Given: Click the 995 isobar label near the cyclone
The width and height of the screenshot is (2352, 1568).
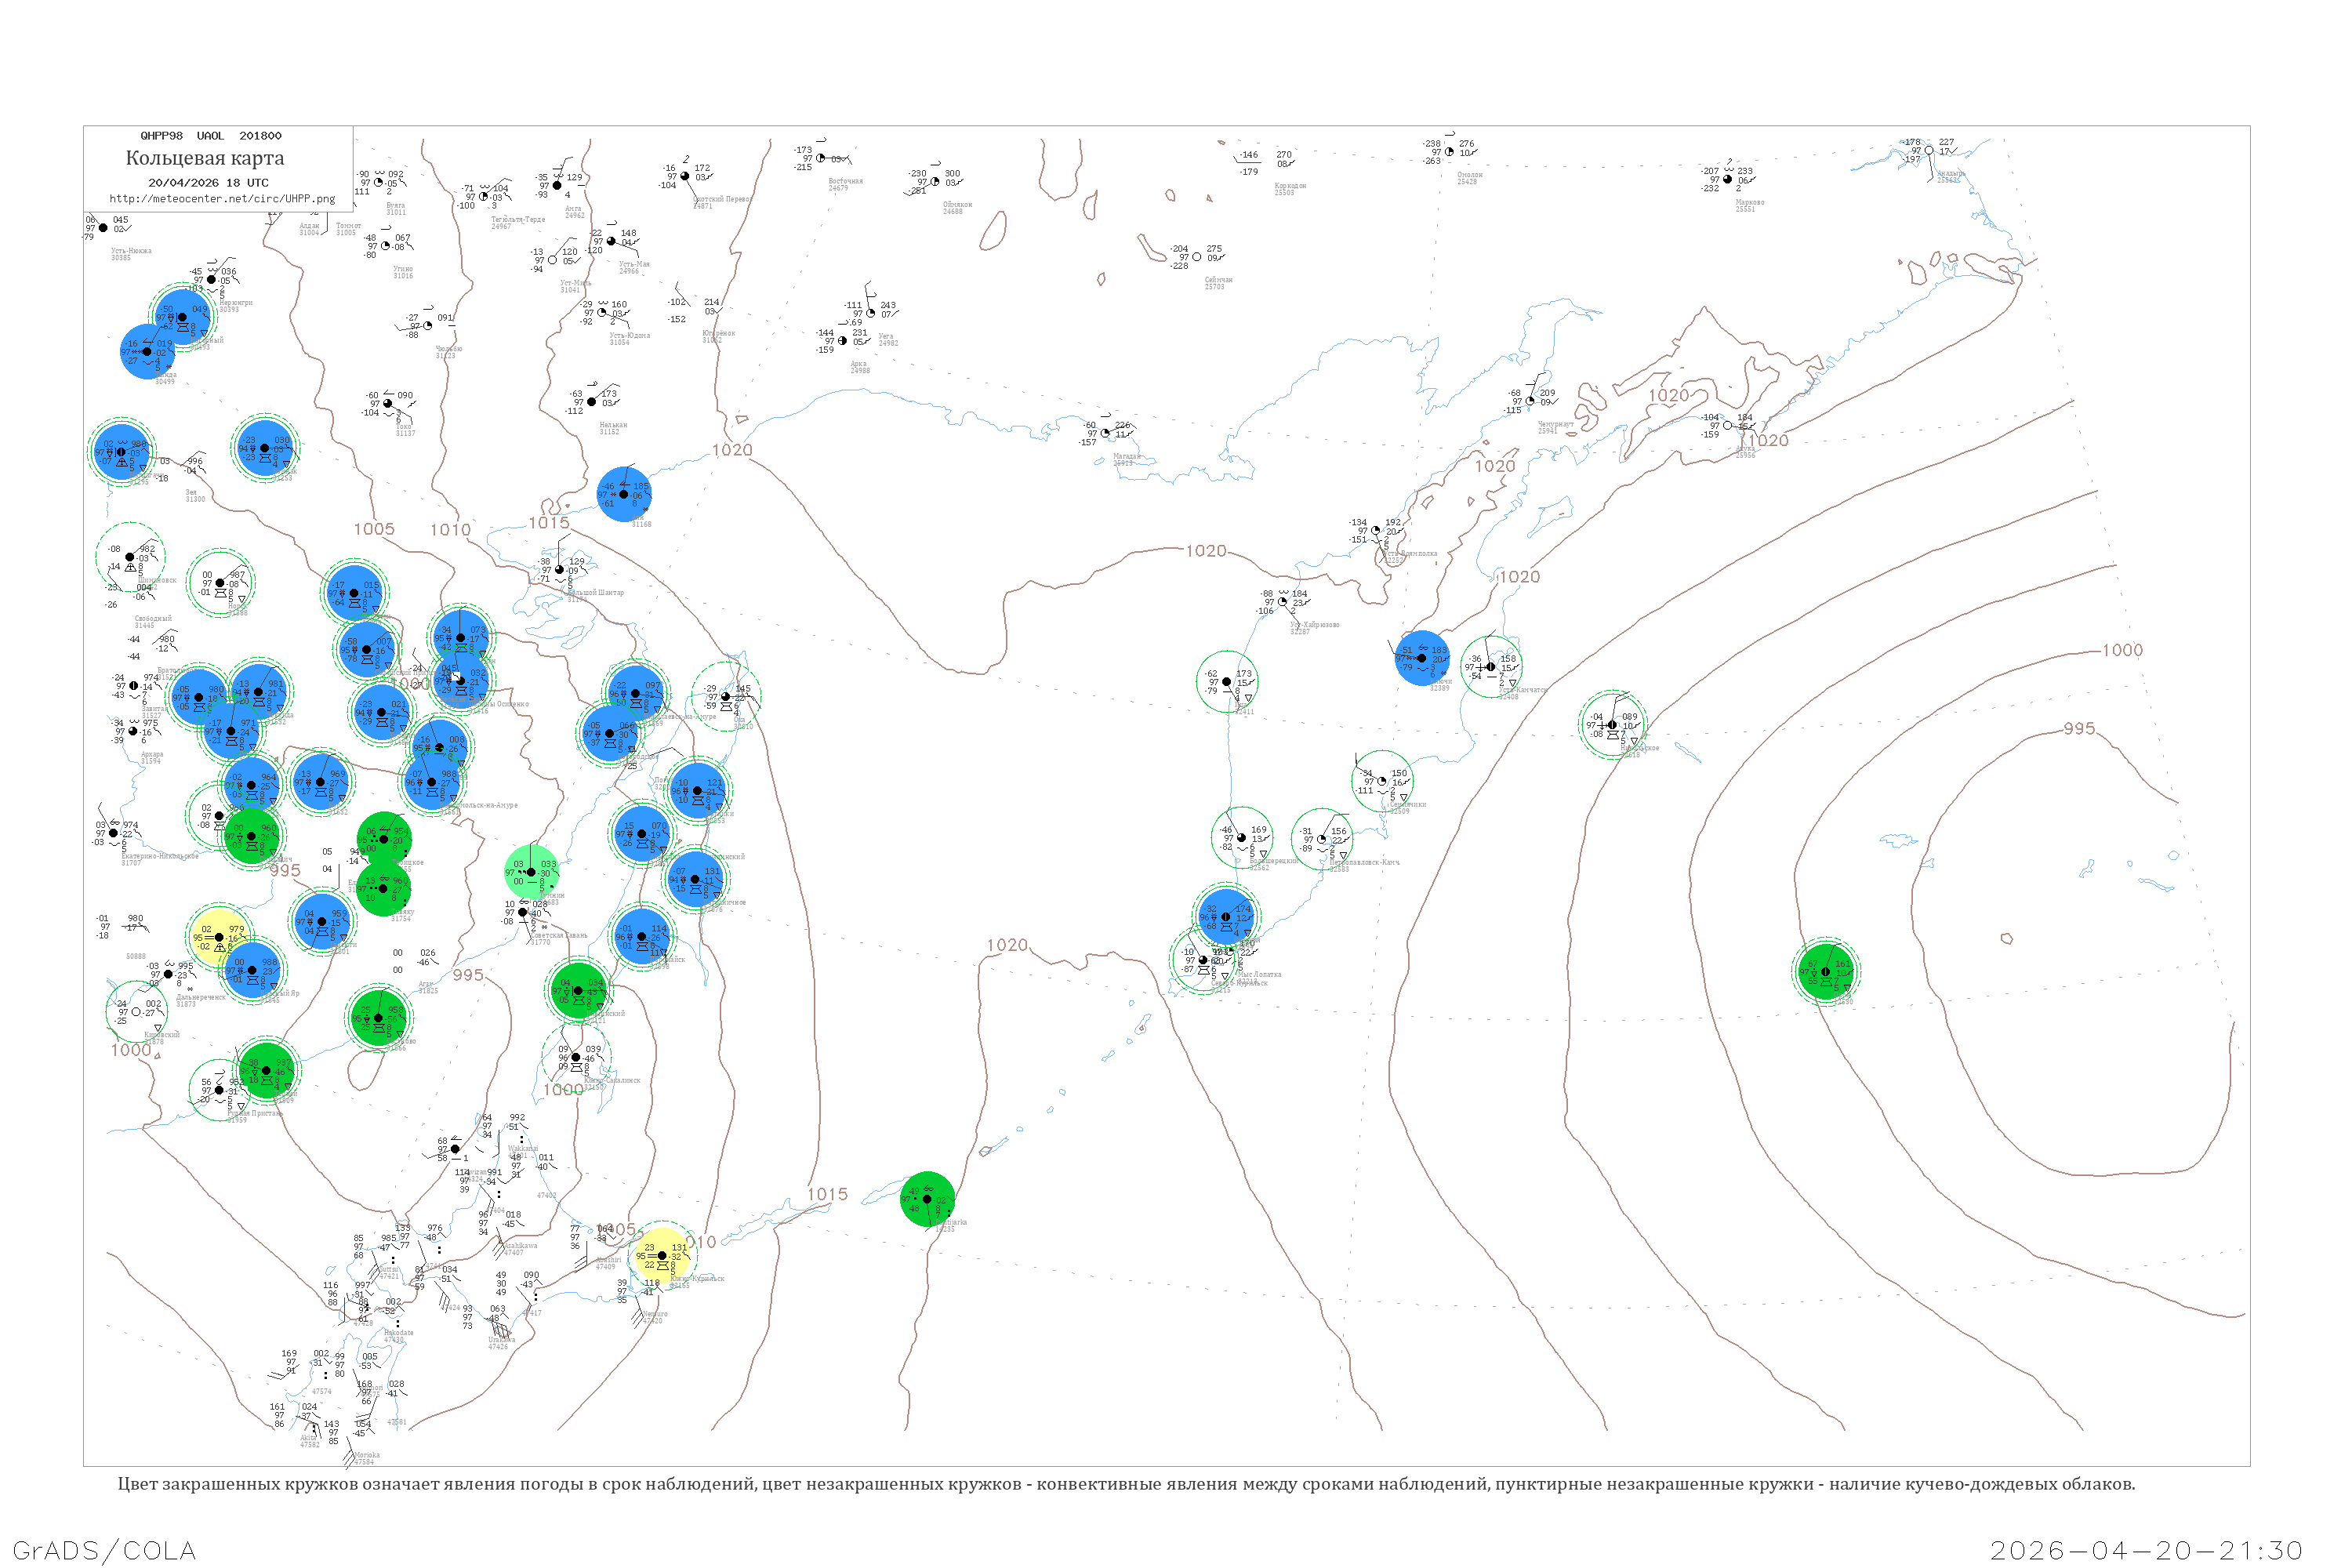Looking at the screenshot, I should pyautogui.click(x=2079, y=729).
